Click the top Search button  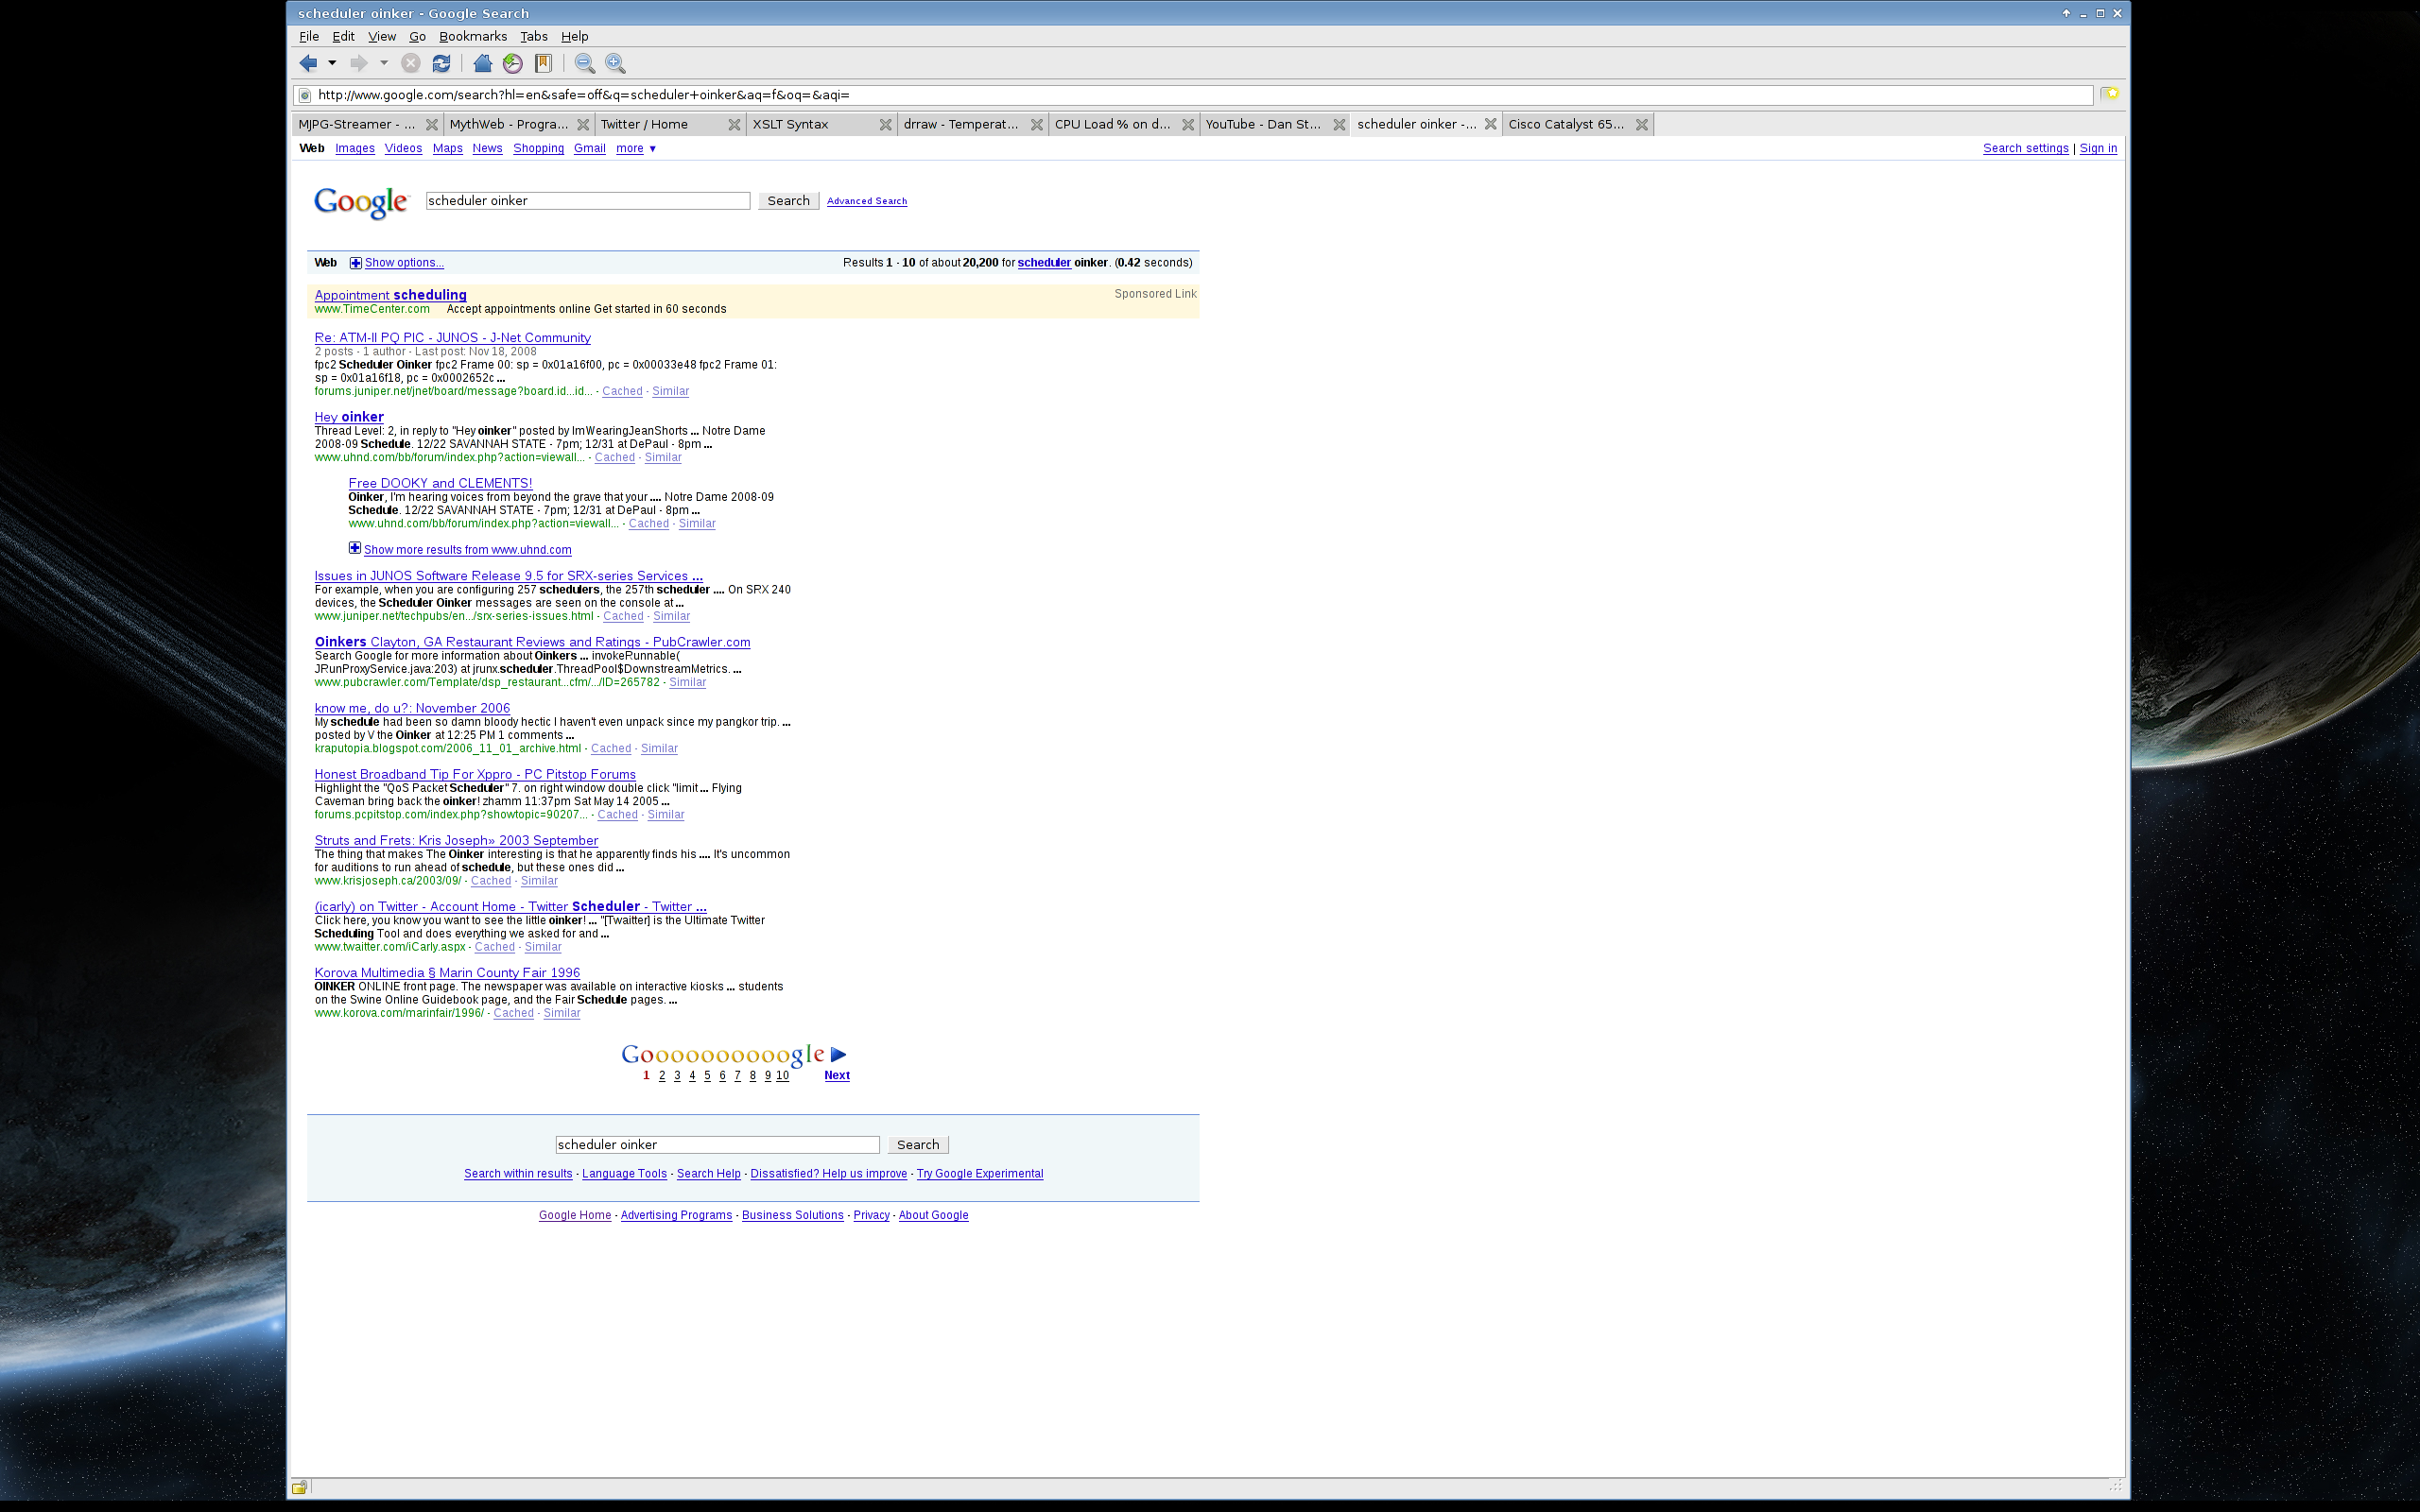pyautogui.click(x=788, y=201)
